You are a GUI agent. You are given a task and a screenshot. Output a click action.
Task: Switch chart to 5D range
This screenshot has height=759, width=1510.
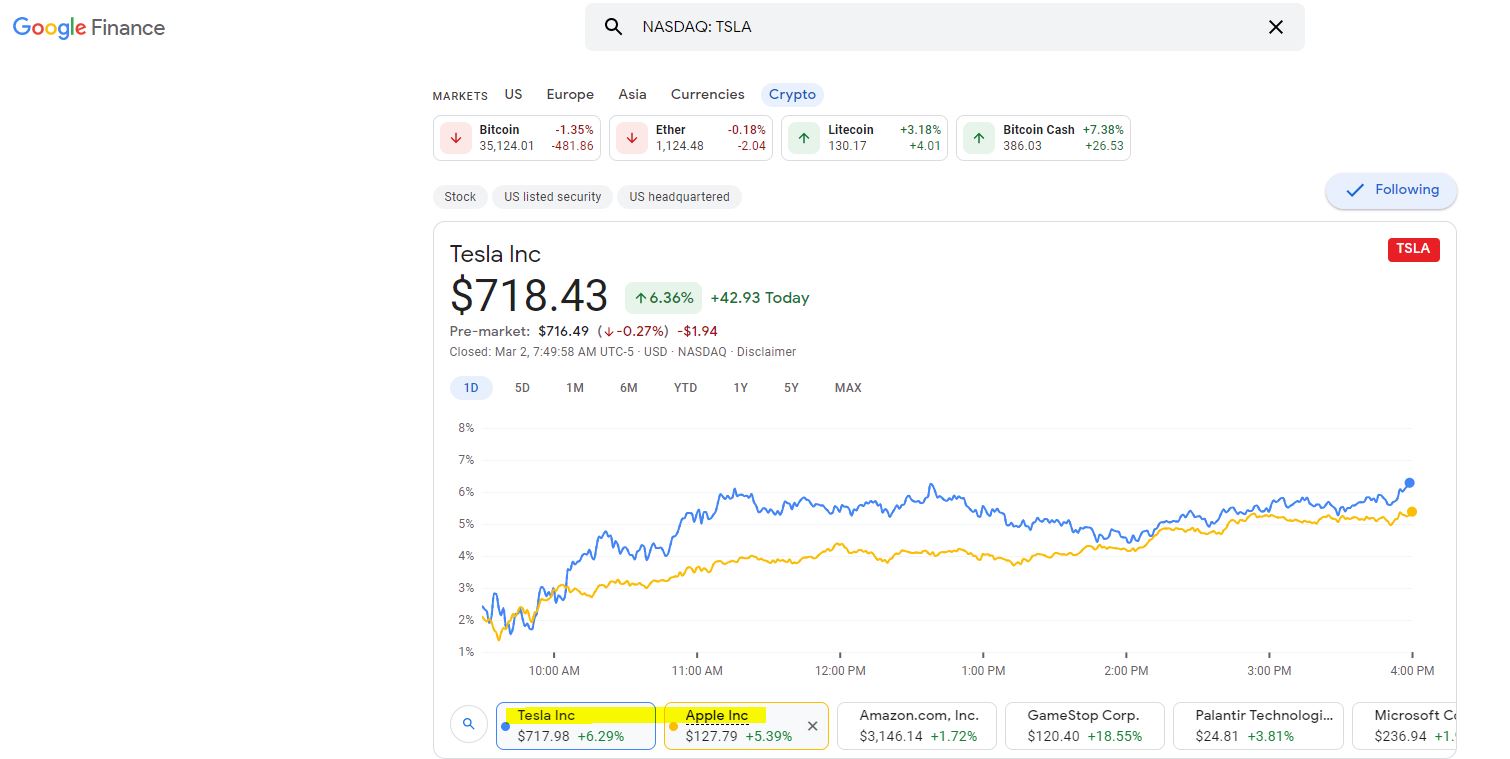click(x=522, y=388)
